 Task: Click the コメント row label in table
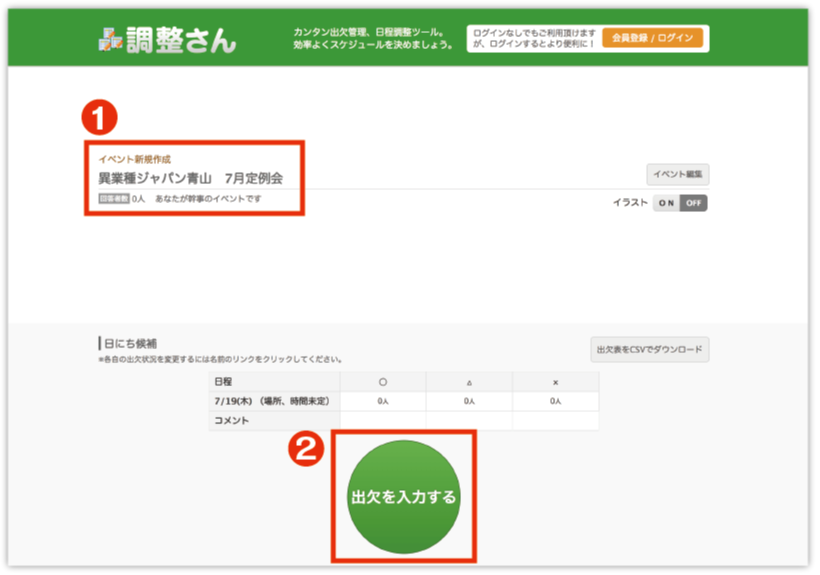coord(231,421)
